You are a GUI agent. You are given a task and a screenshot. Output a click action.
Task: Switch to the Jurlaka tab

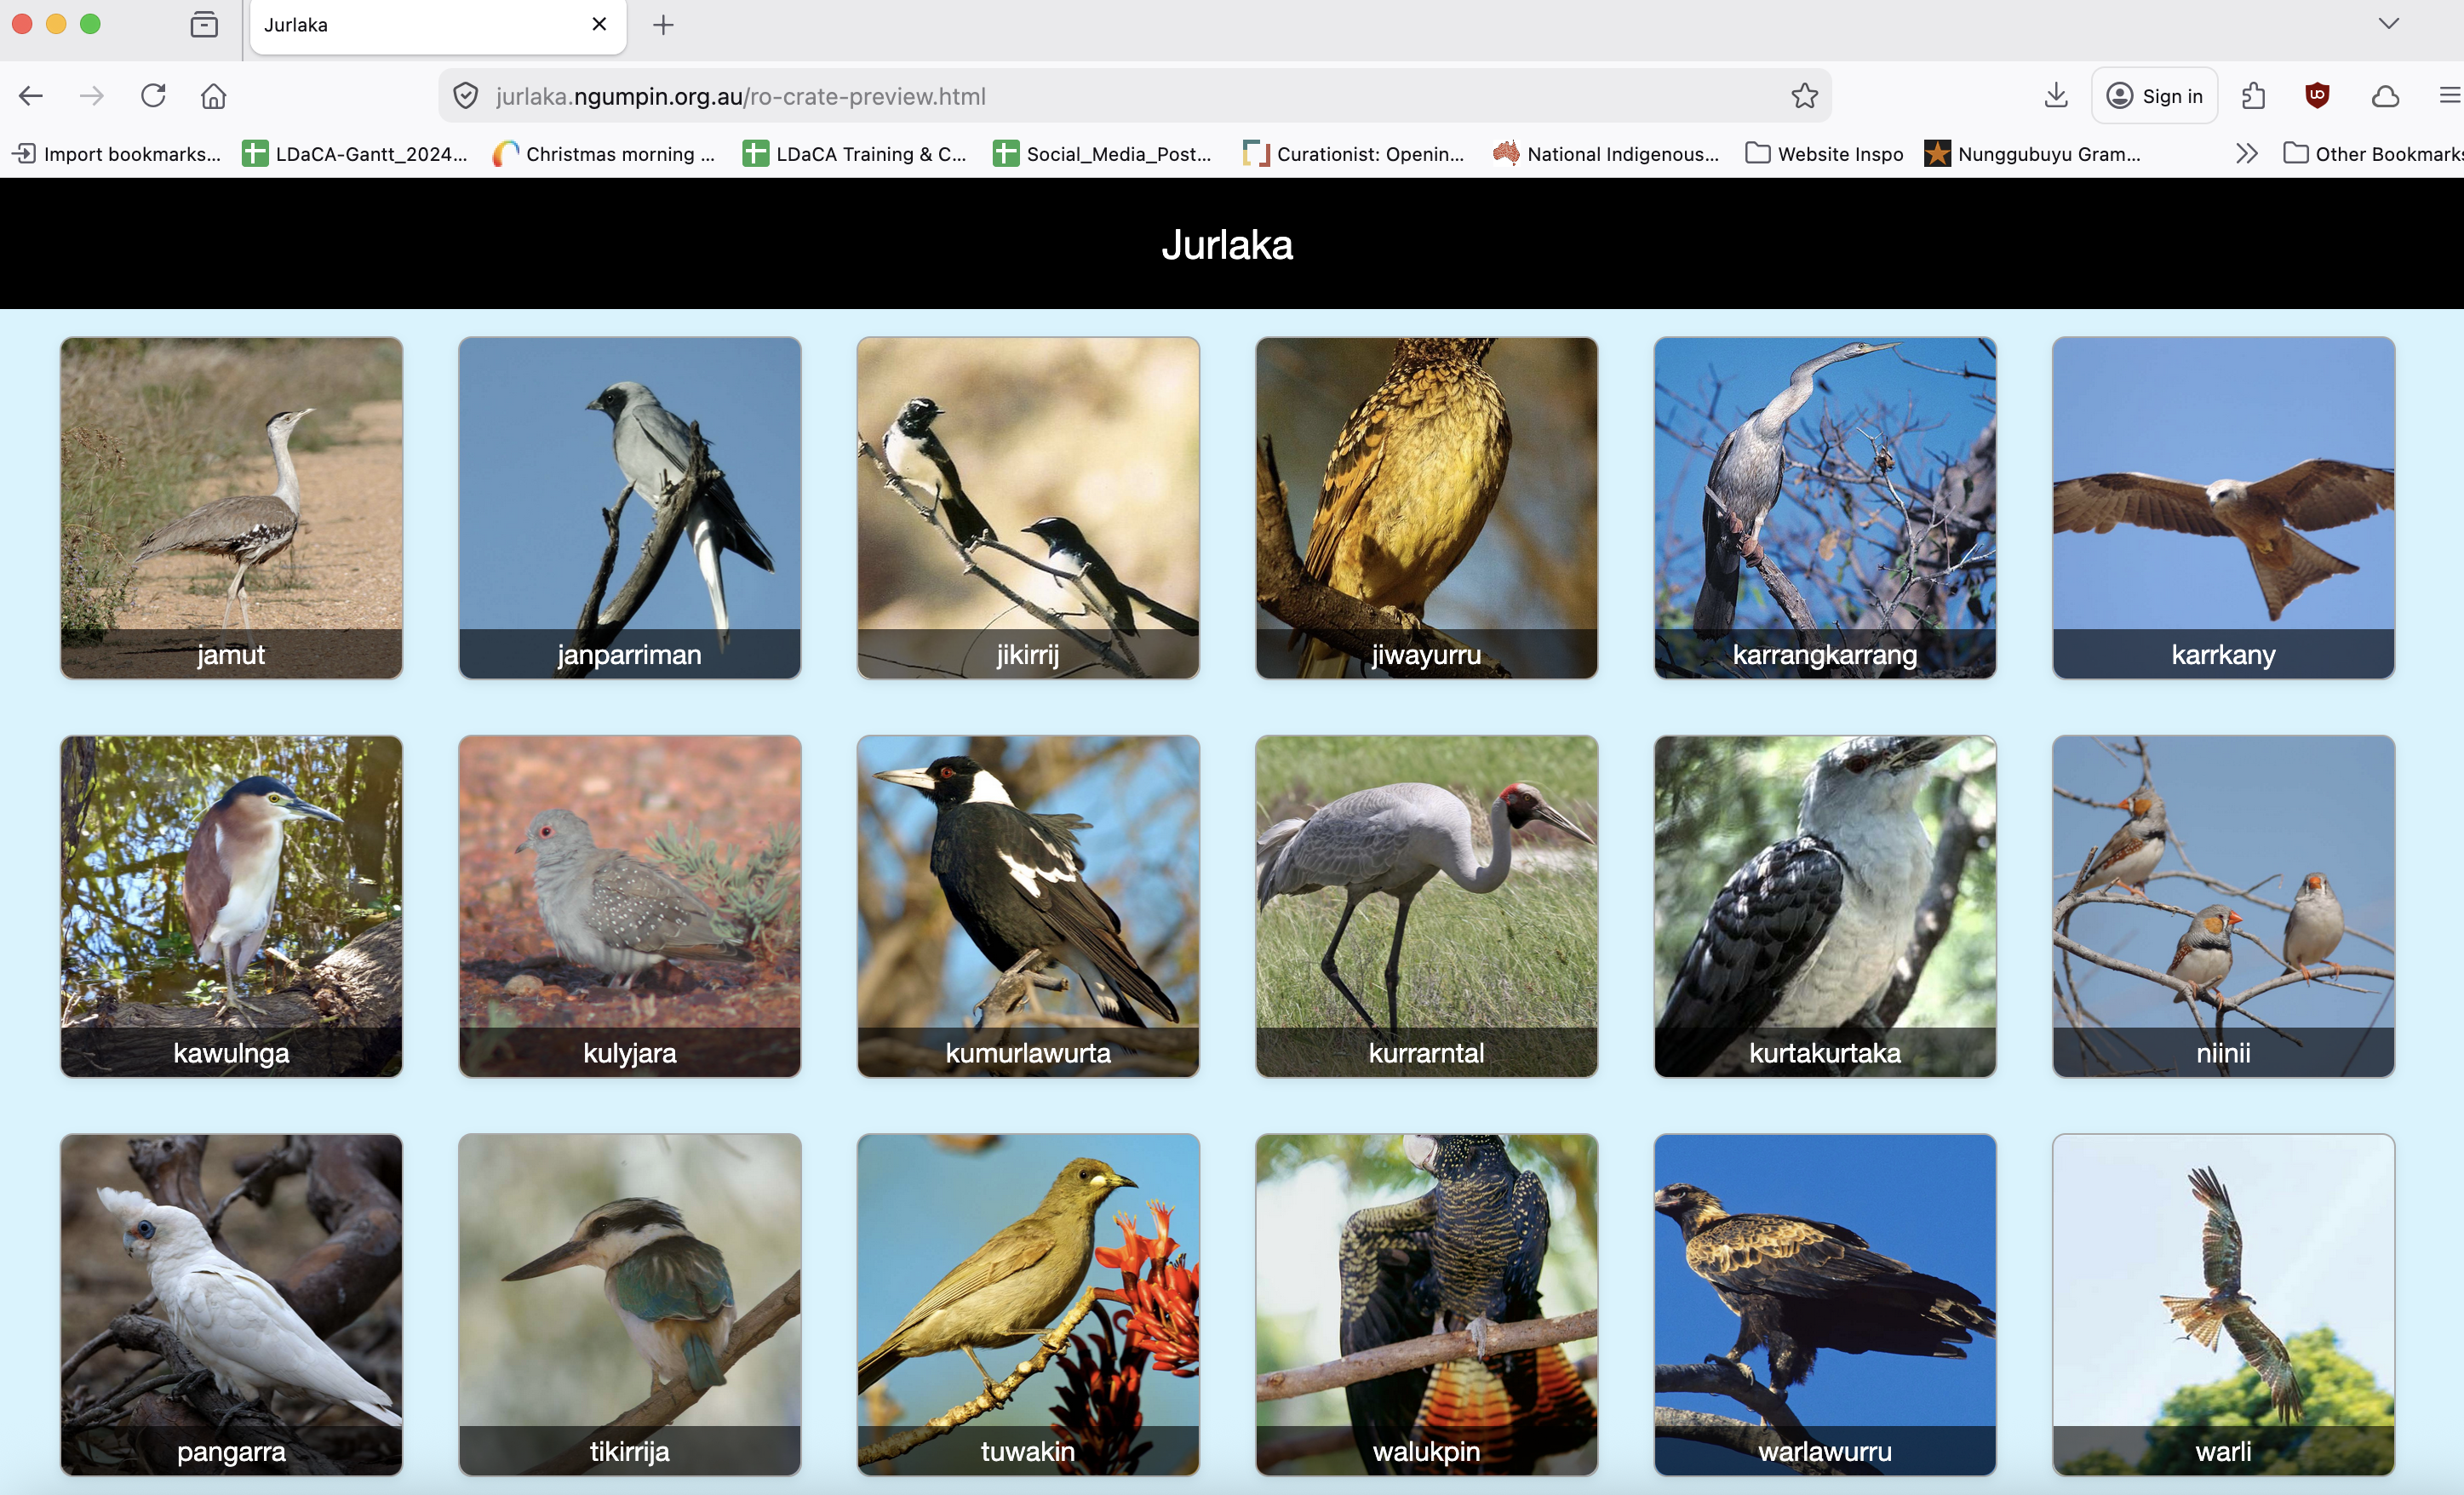[x=400, y=25]
